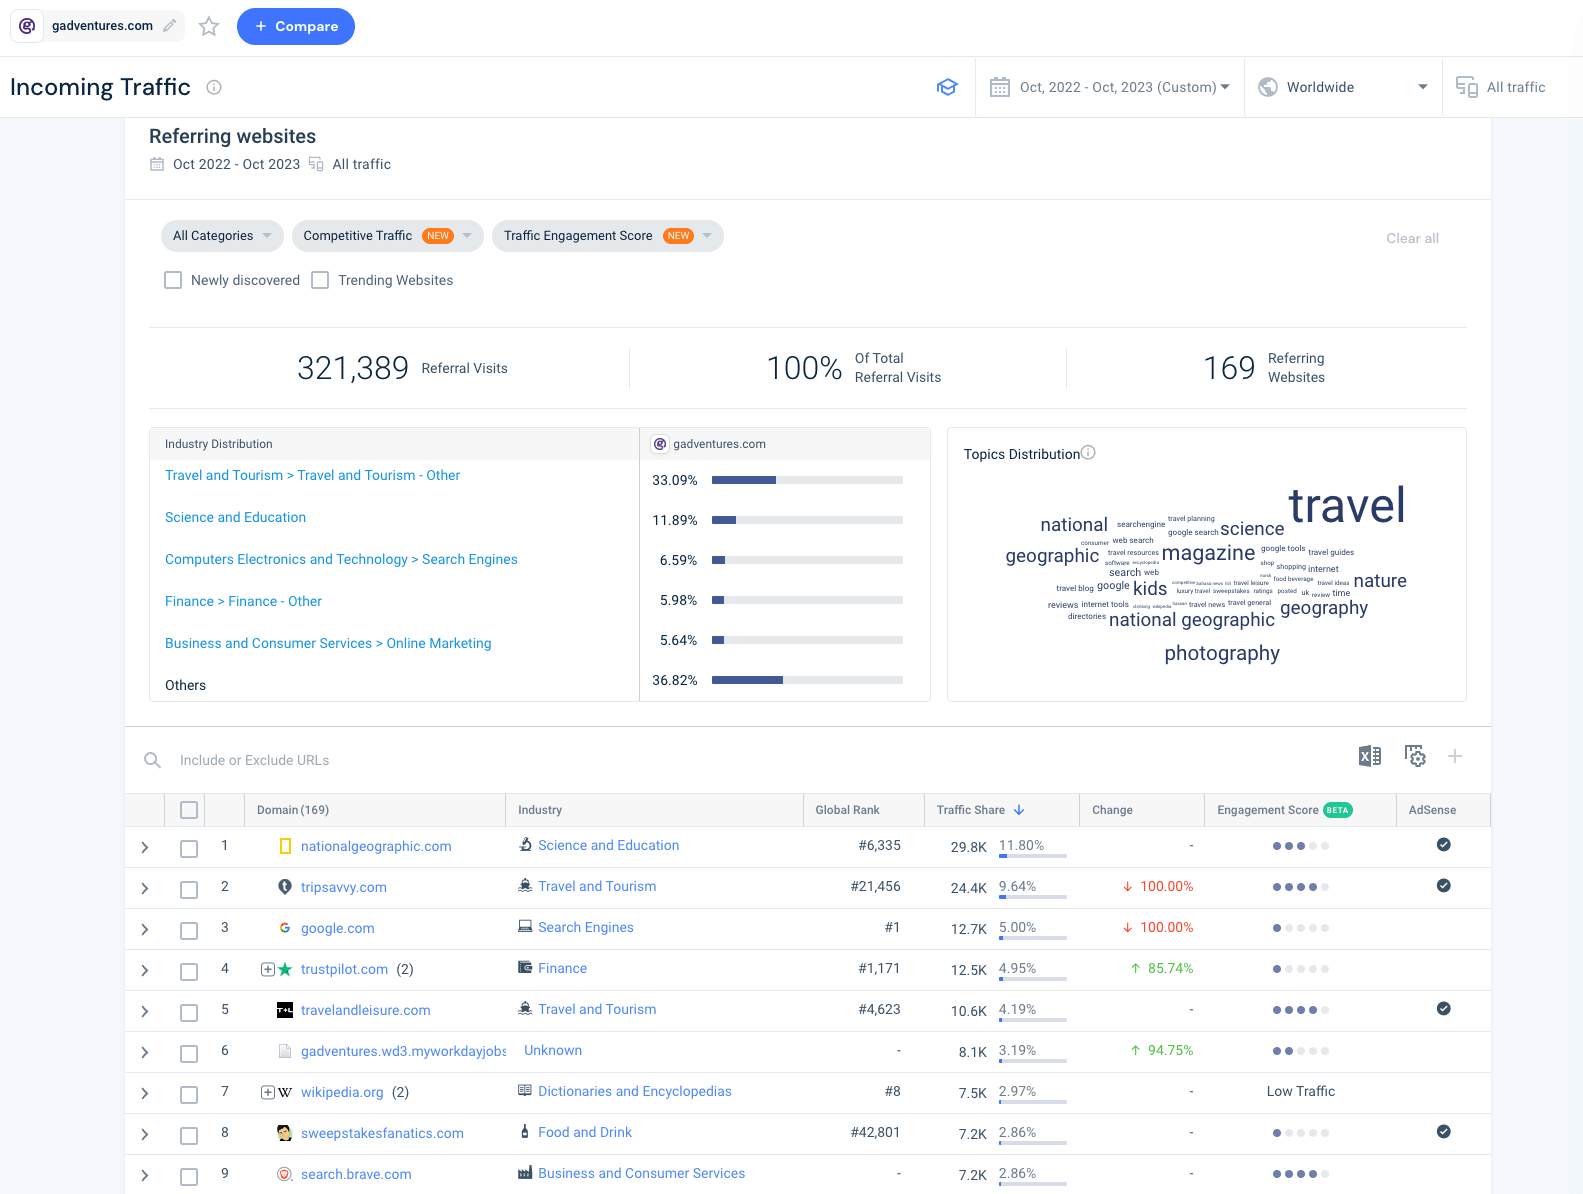Viewport: 1583px width, 1194px height.
Task: Expand wikipedia.org subdomains with plus box
Action: point(267,1092)
